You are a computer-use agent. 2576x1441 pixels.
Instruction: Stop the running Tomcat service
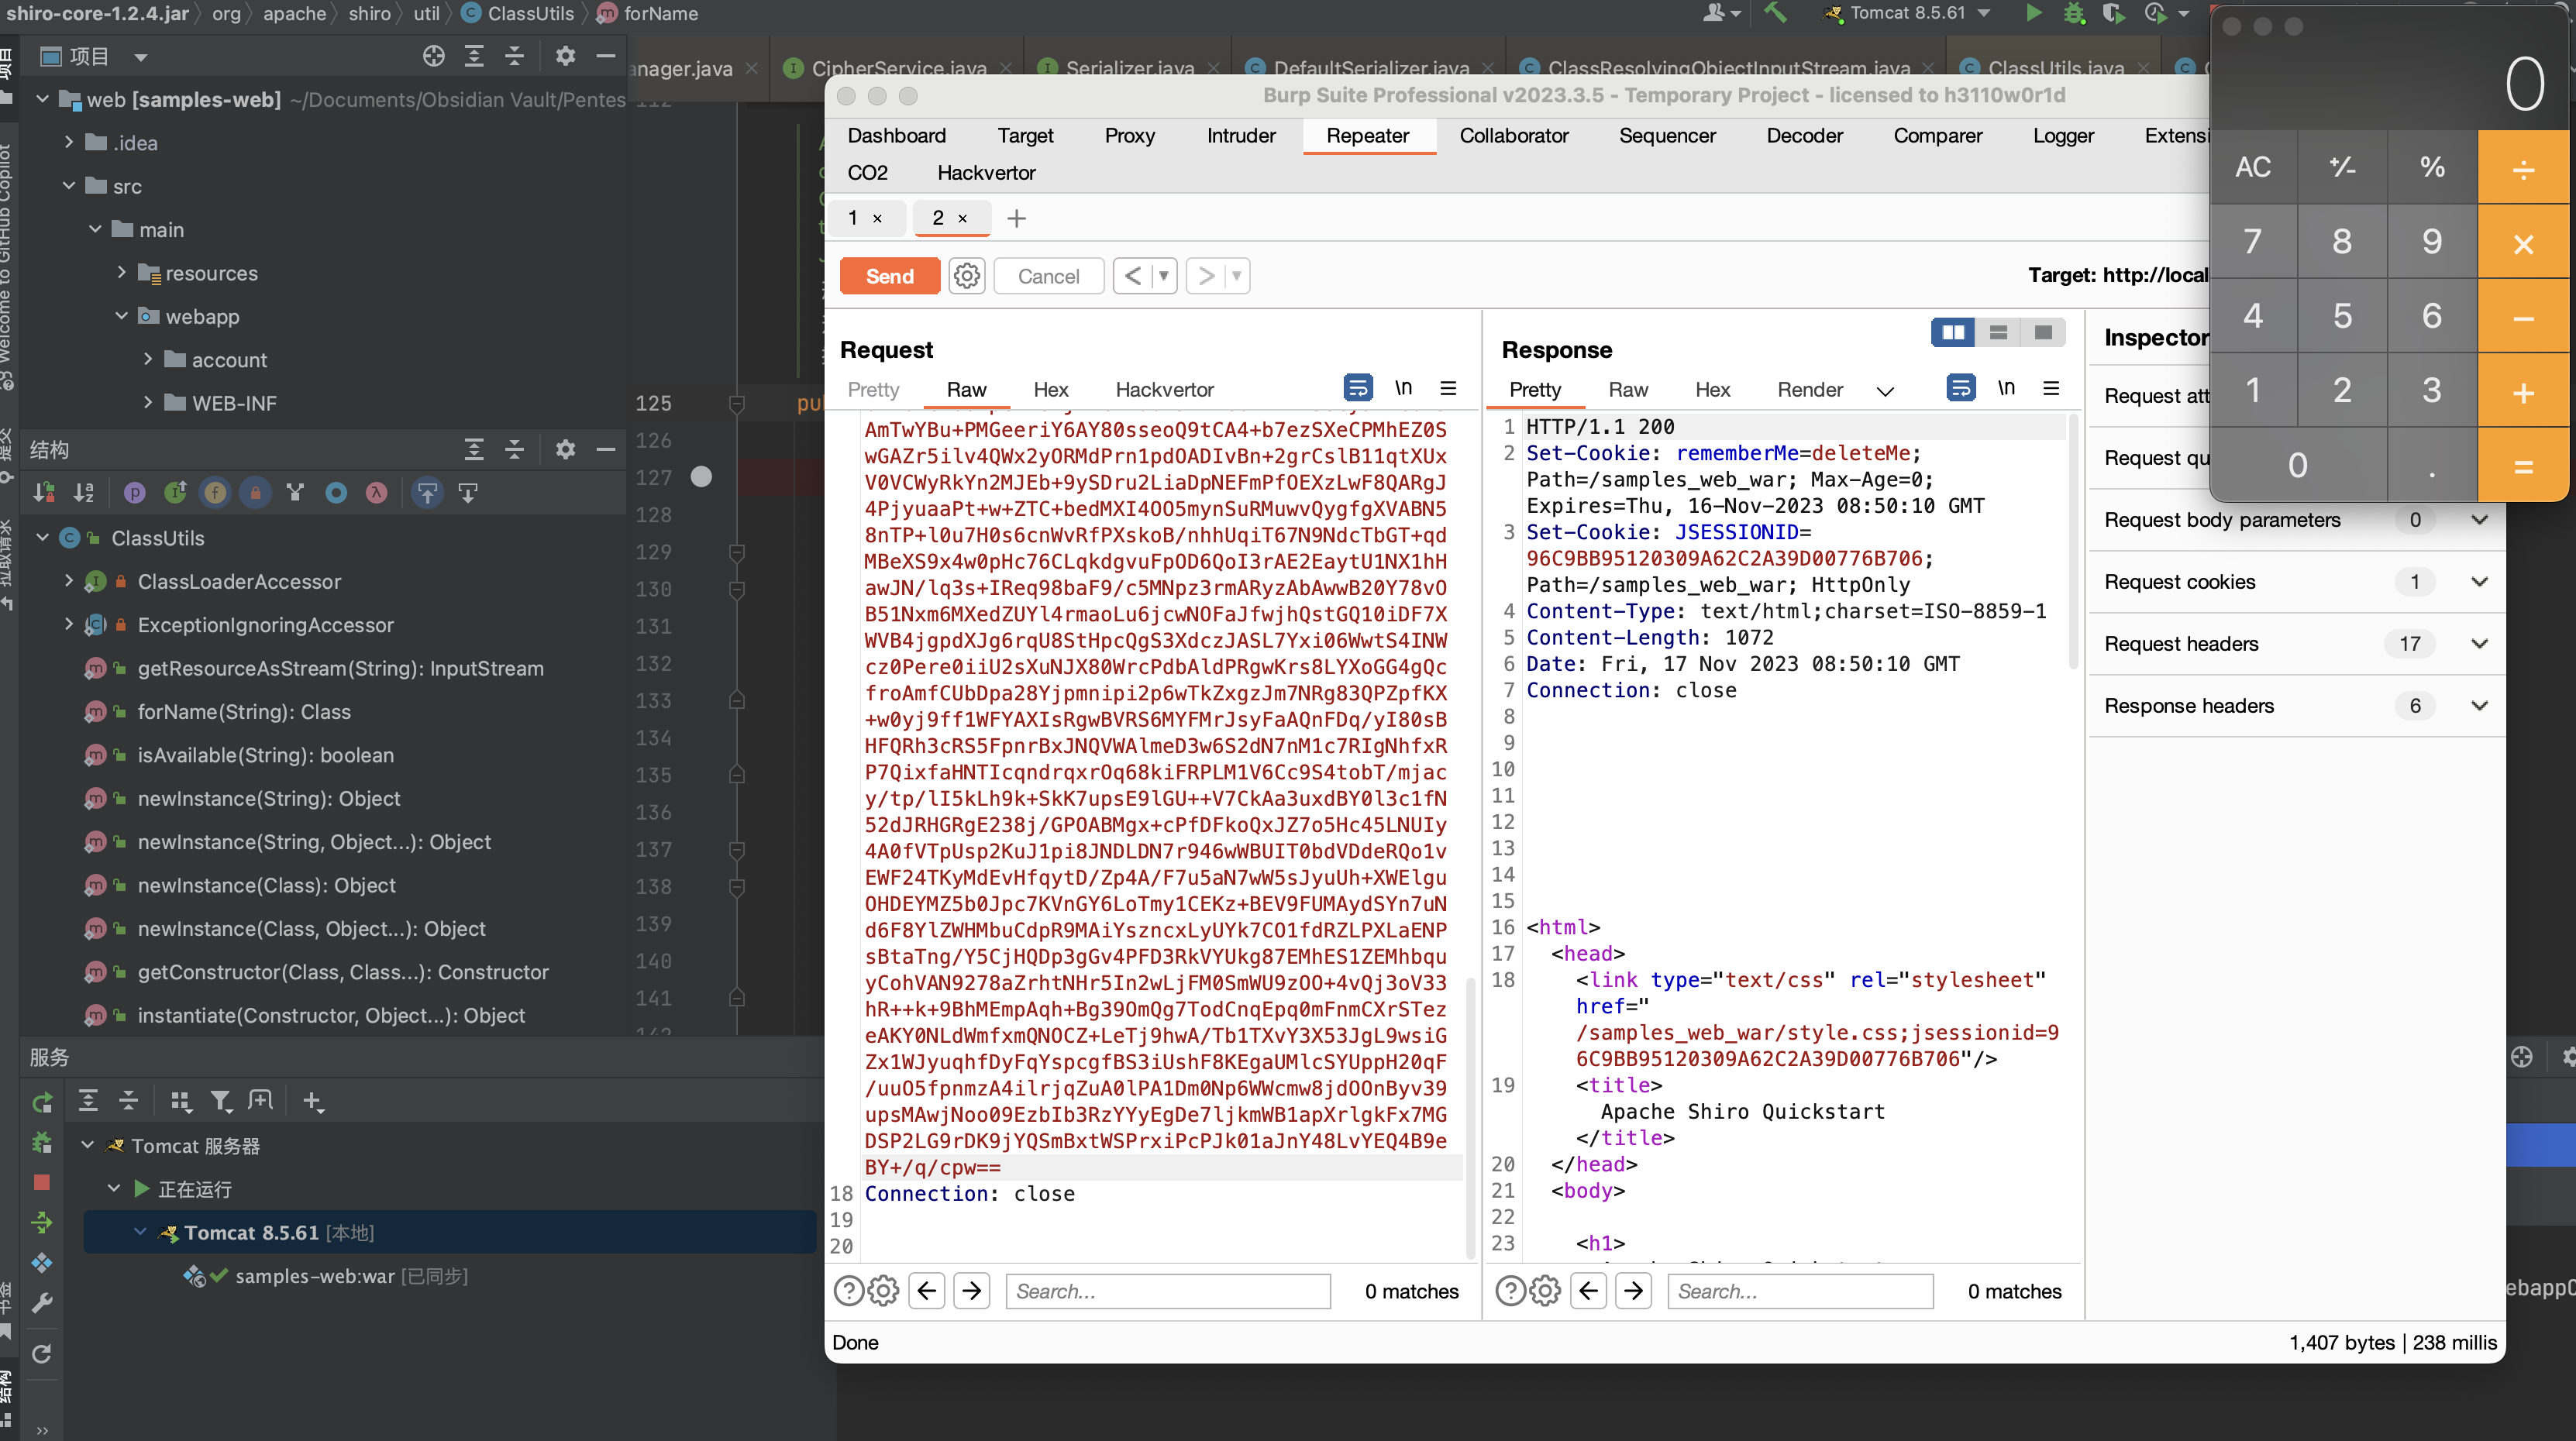click(x=41, y=1183)
